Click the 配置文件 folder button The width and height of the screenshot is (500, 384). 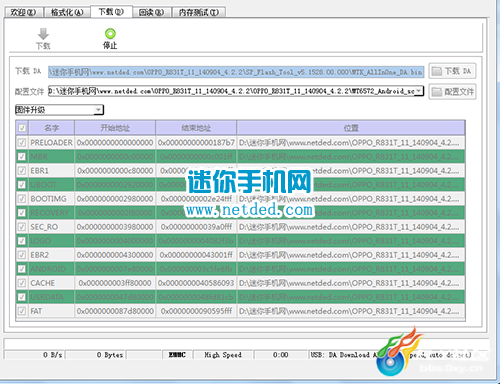coord(452,92)
